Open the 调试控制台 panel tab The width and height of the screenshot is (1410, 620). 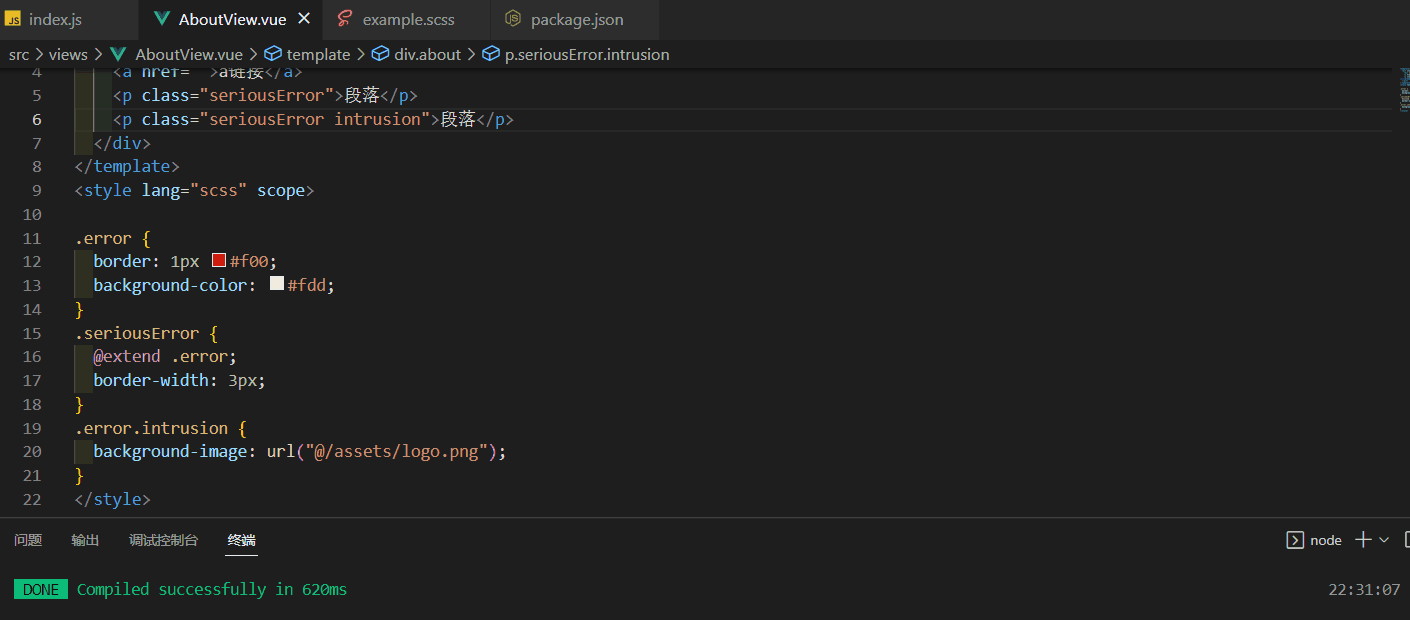coord(164,540)
